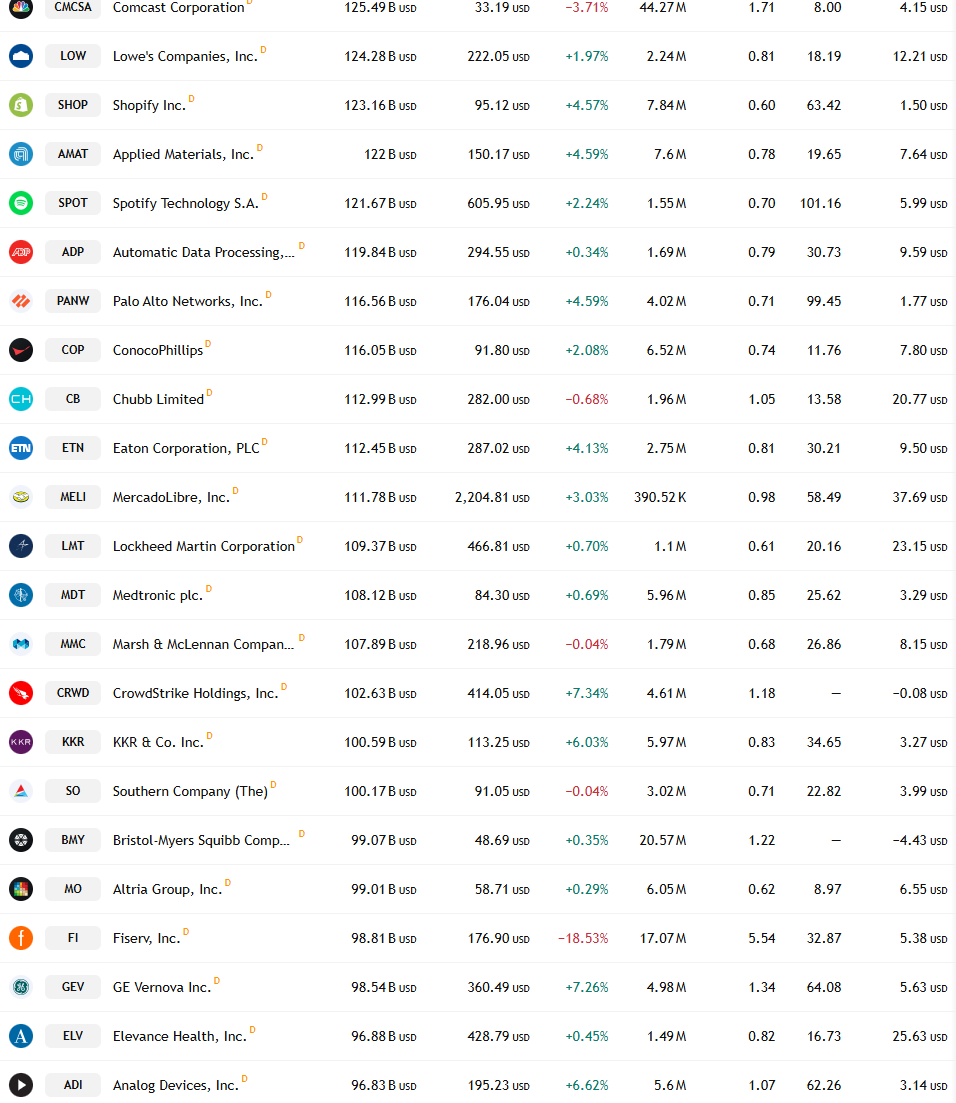Click the Analog Devices logo icon
The image size is (956, 1103).
(21, 1085)
